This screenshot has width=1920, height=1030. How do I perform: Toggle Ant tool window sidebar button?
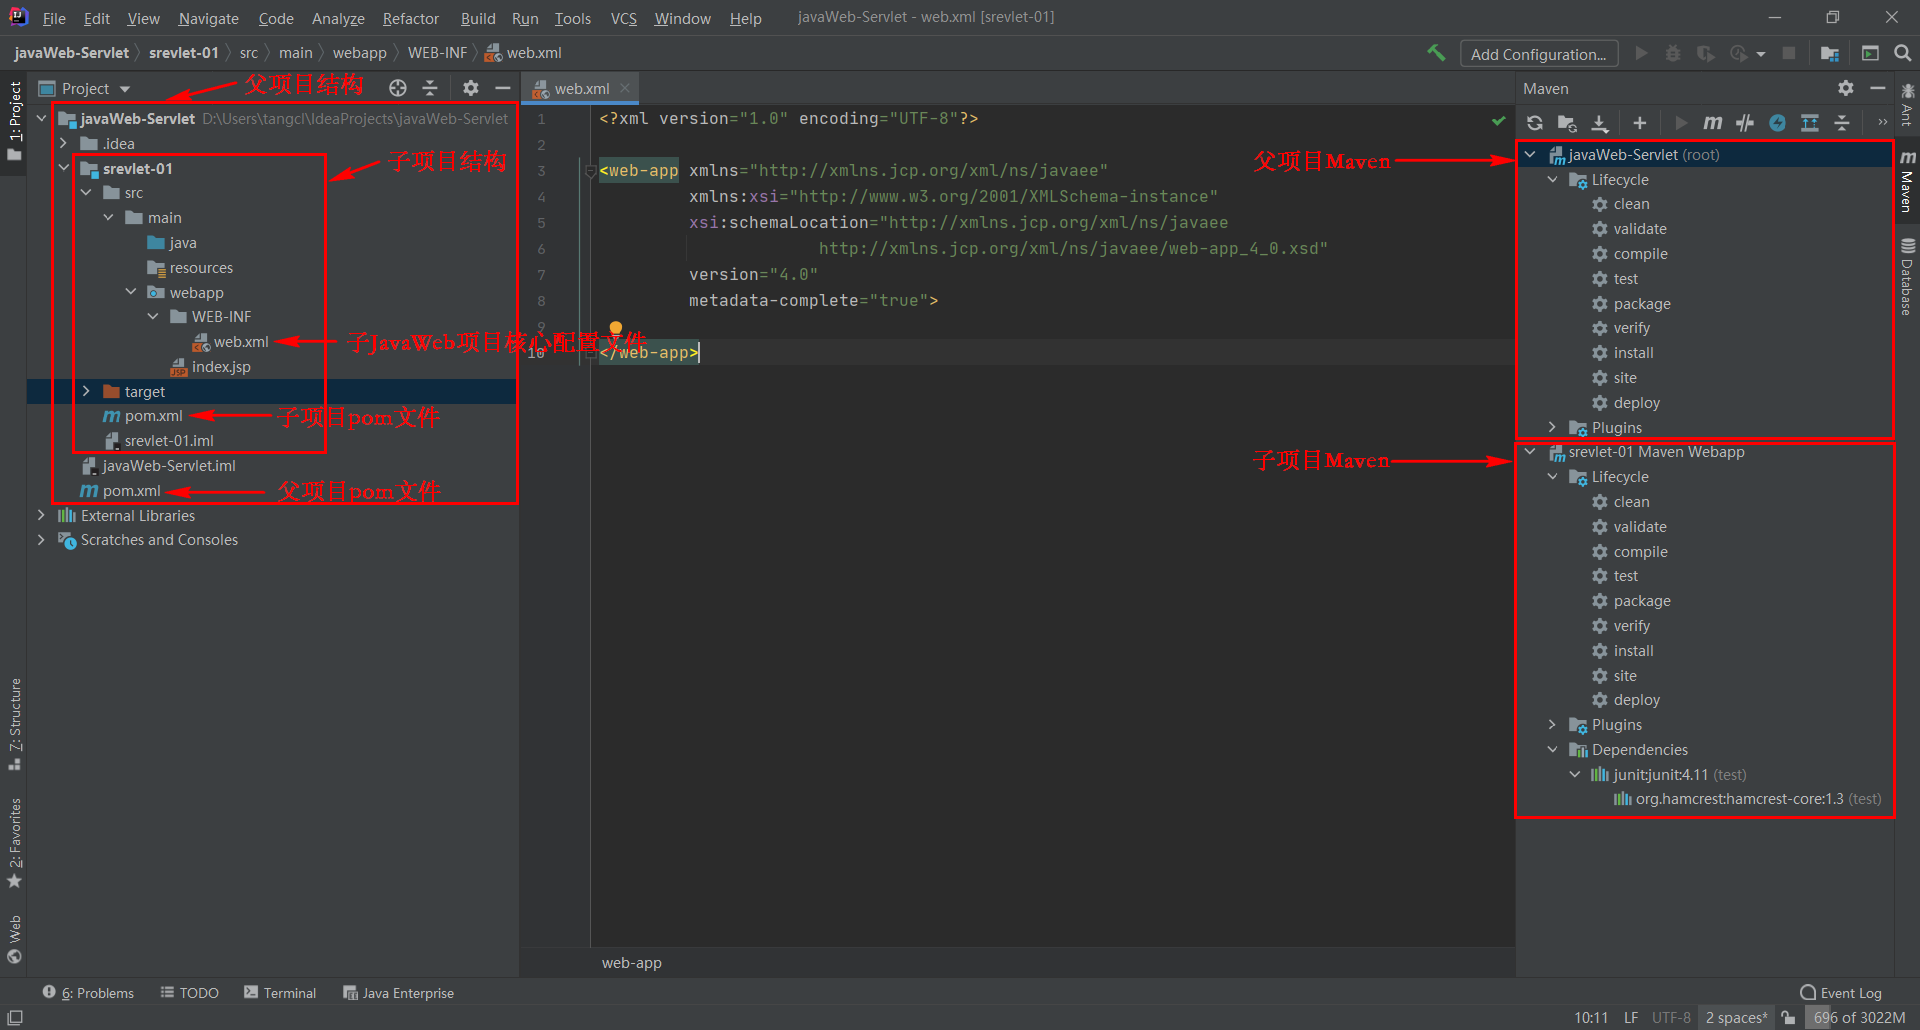(x=1907, y=106)
